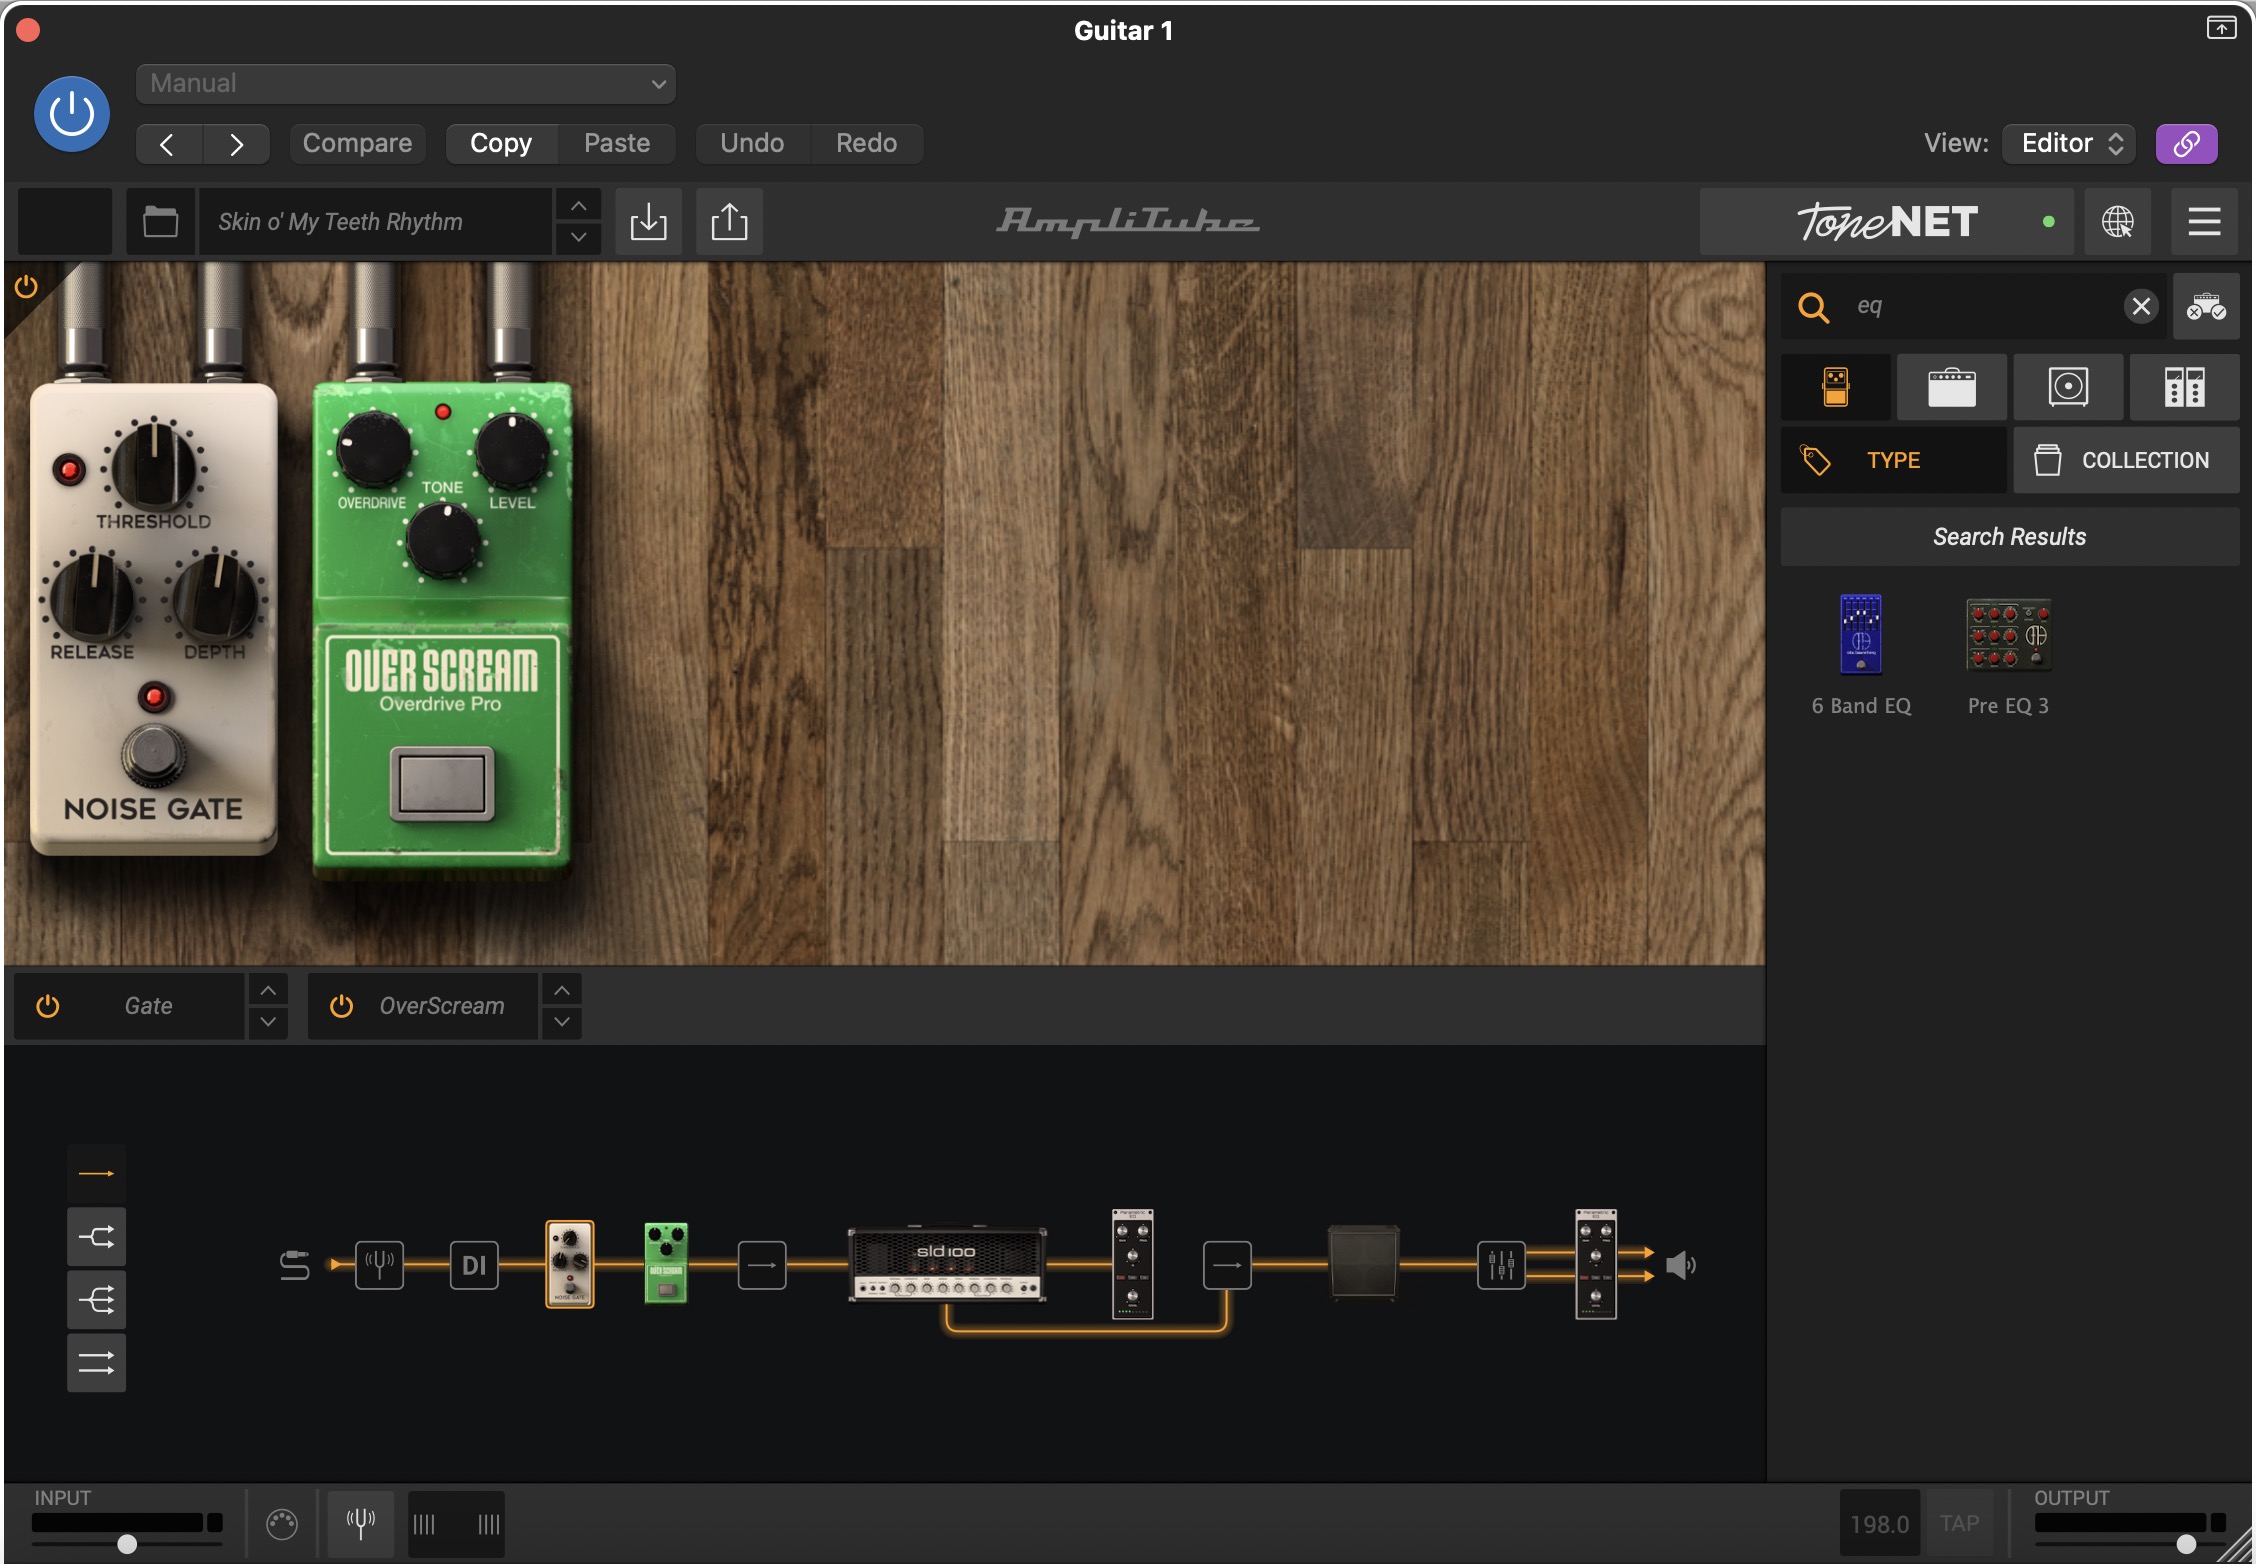Screen dimensions: 2256x1564
Task: Click the DI block in signal chain
Action: point(474,1265)
